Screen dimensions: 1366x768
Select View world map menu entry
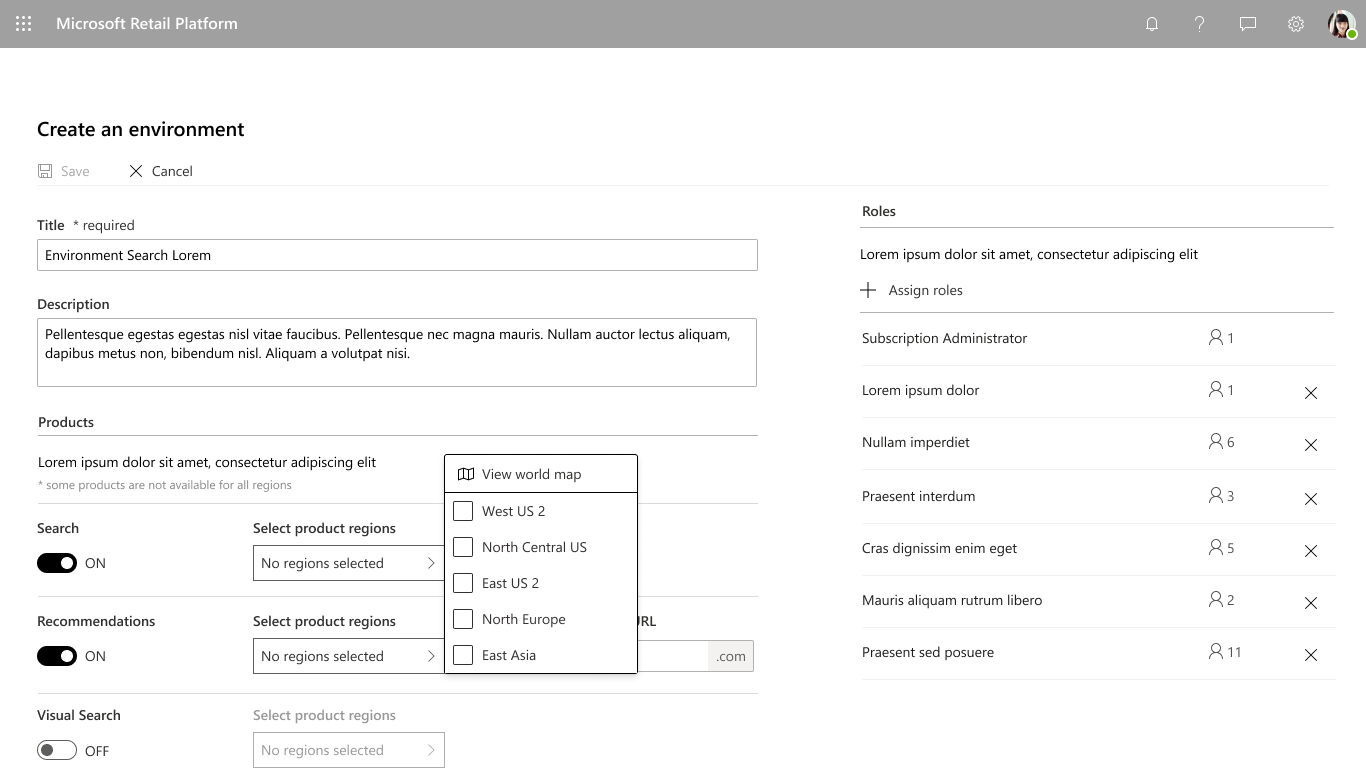click(541, 474)
